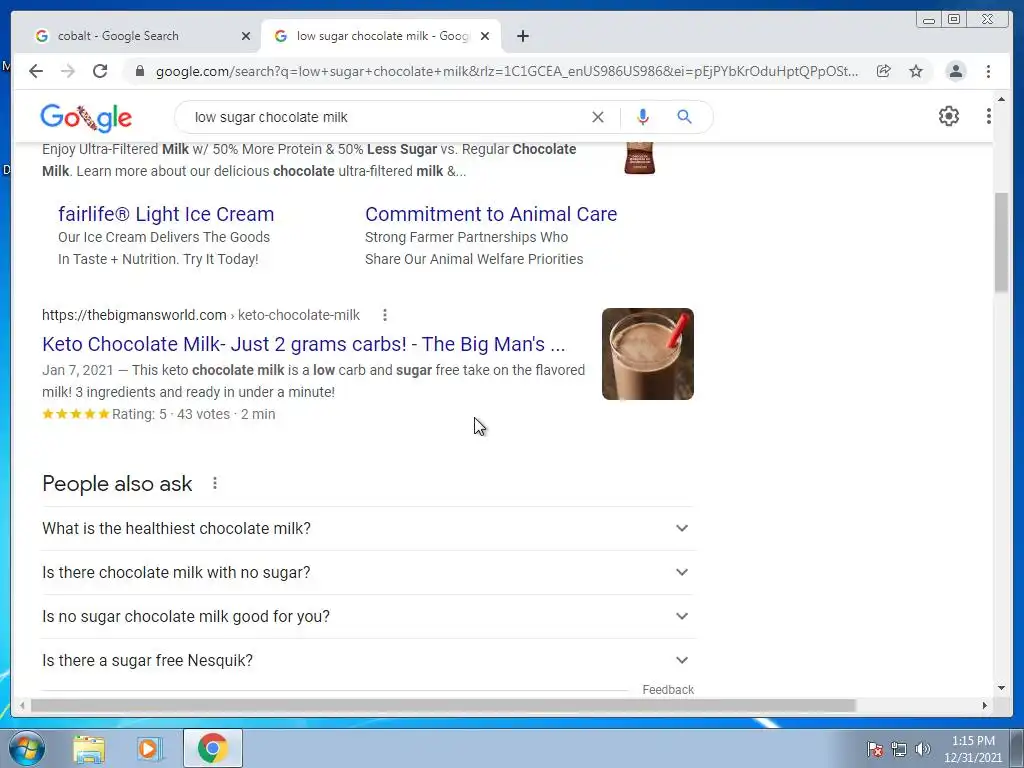Reload the page with refresh icon
The width and height of the screenshot is (1024, 768).
[x=100, y=71]
